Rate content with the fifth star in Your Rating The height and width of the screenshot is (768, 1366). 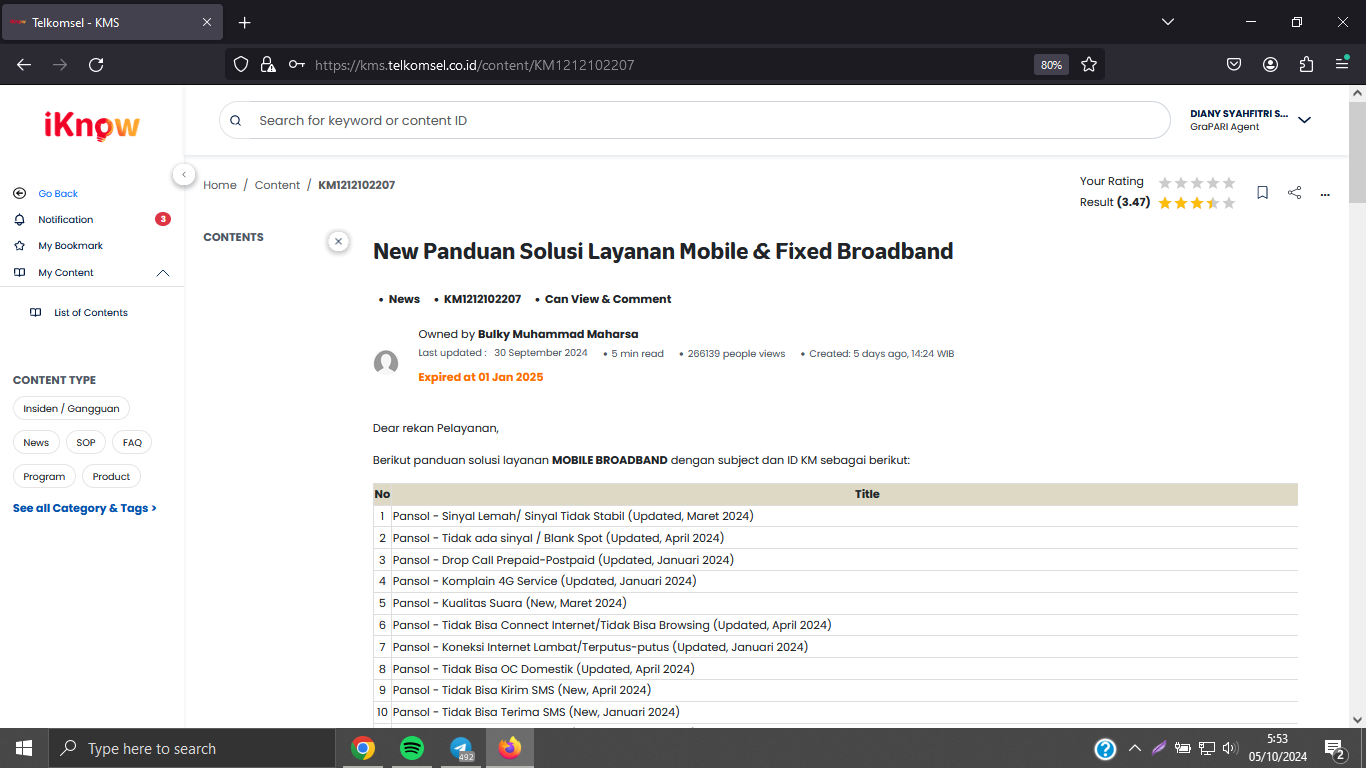coord(1229,182)
